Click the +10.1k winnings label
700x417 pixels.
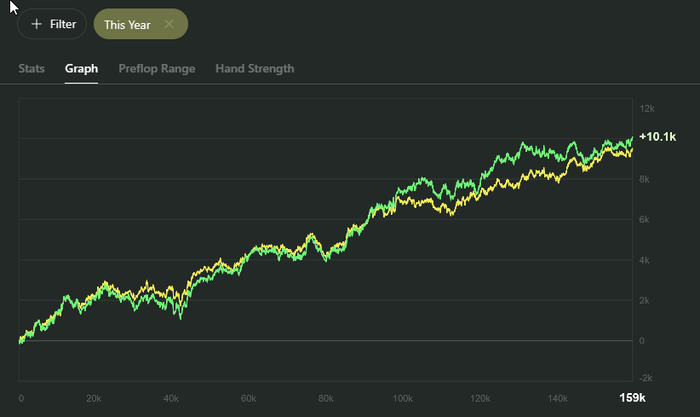coord(656,136)
